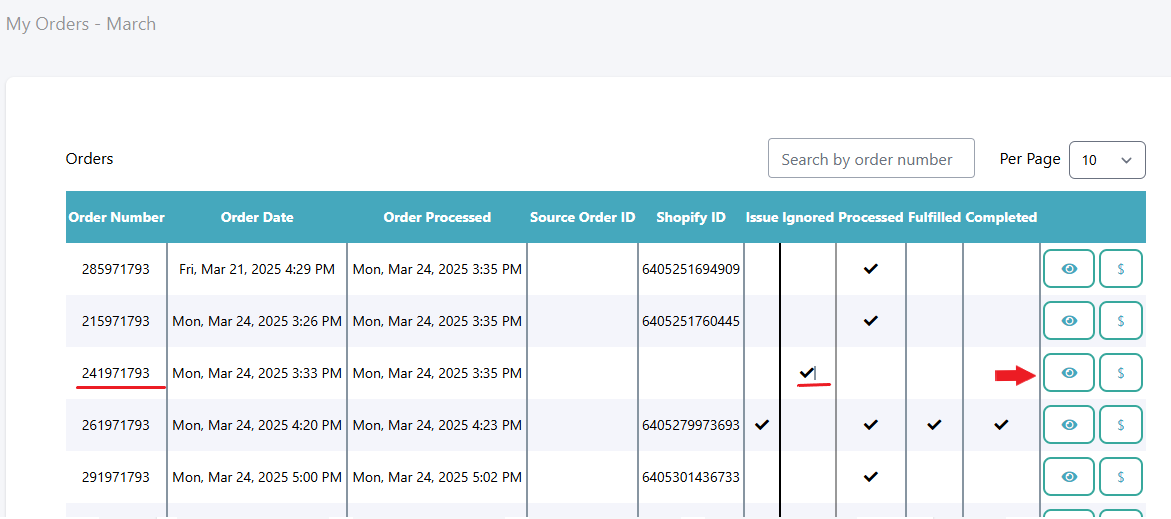1171x519 pixels.
Task: Open the dollar icon for order 285971793
Action: click(x=1121, y=269)
